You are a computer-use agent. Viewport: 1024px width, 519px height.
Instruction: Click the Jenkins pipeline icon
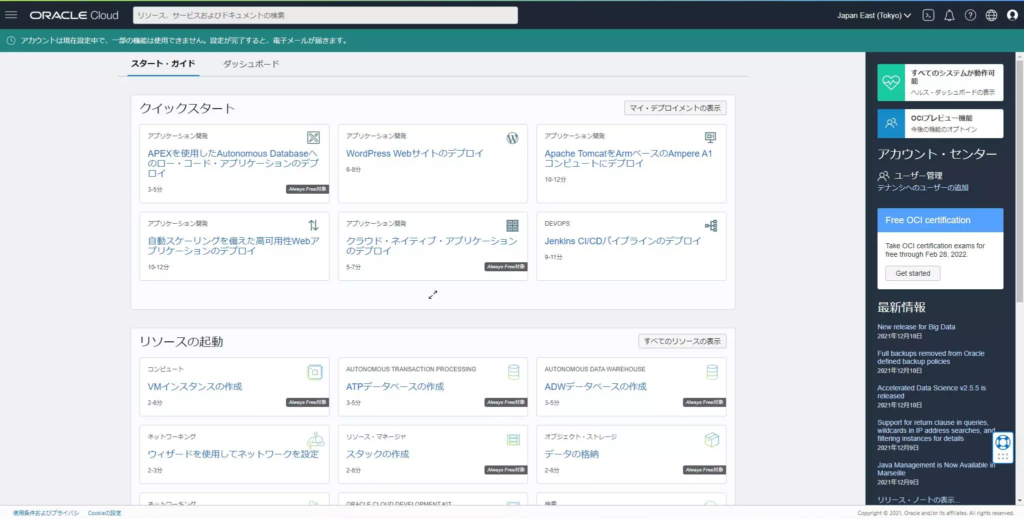coord(711,226)
